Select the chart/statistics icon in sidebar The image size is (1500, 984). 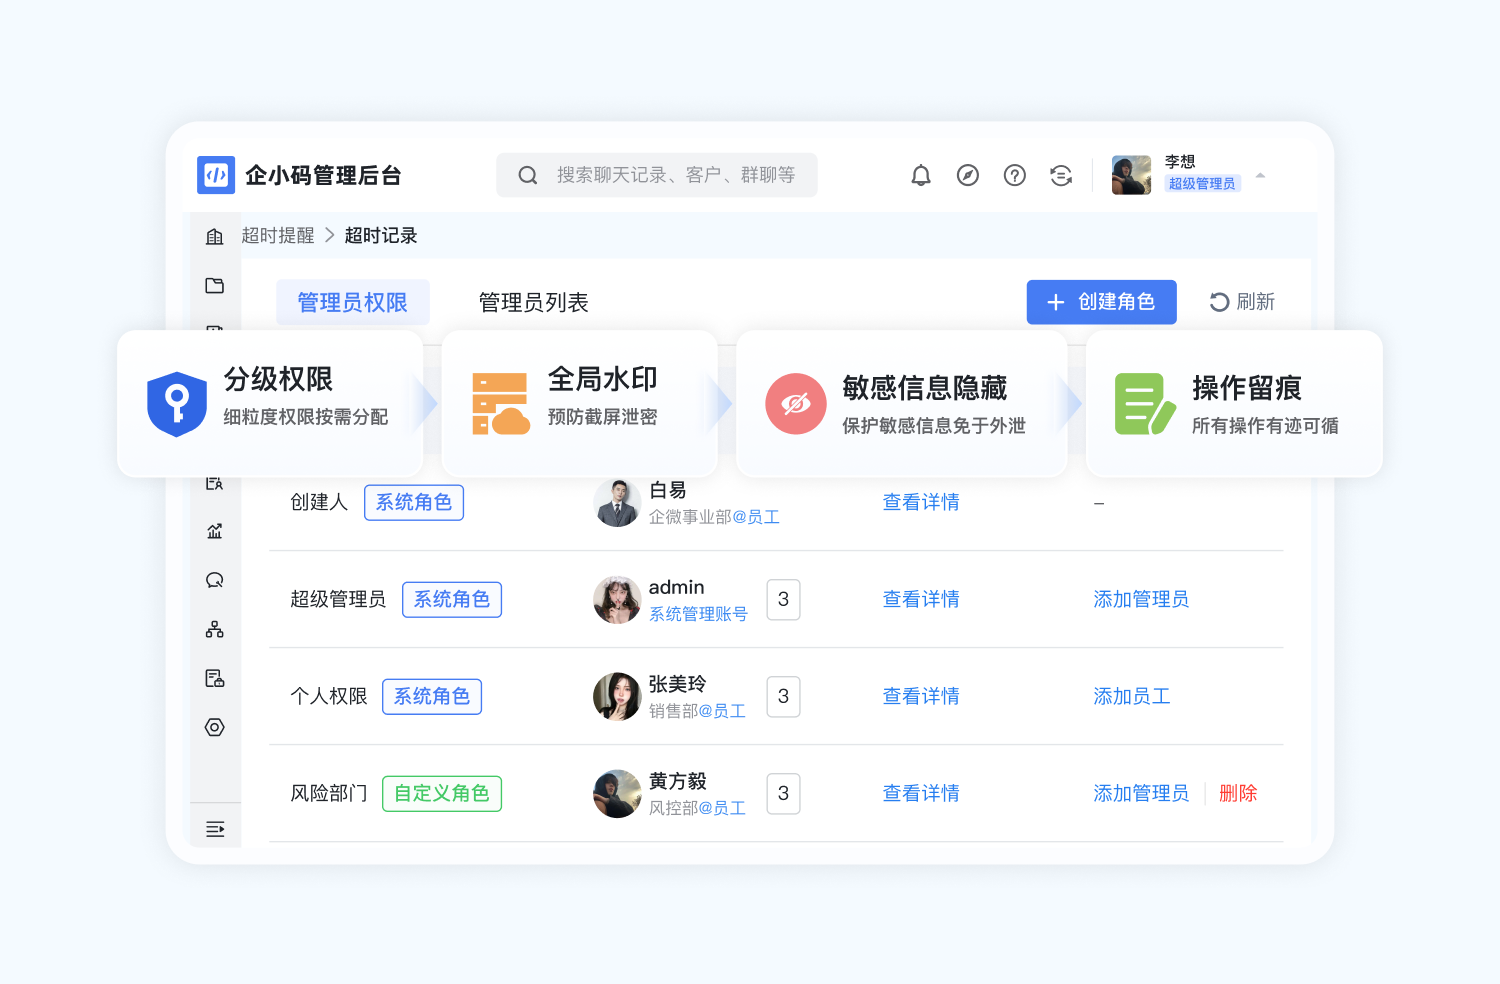pyautogui.click(x=214, y=531)
